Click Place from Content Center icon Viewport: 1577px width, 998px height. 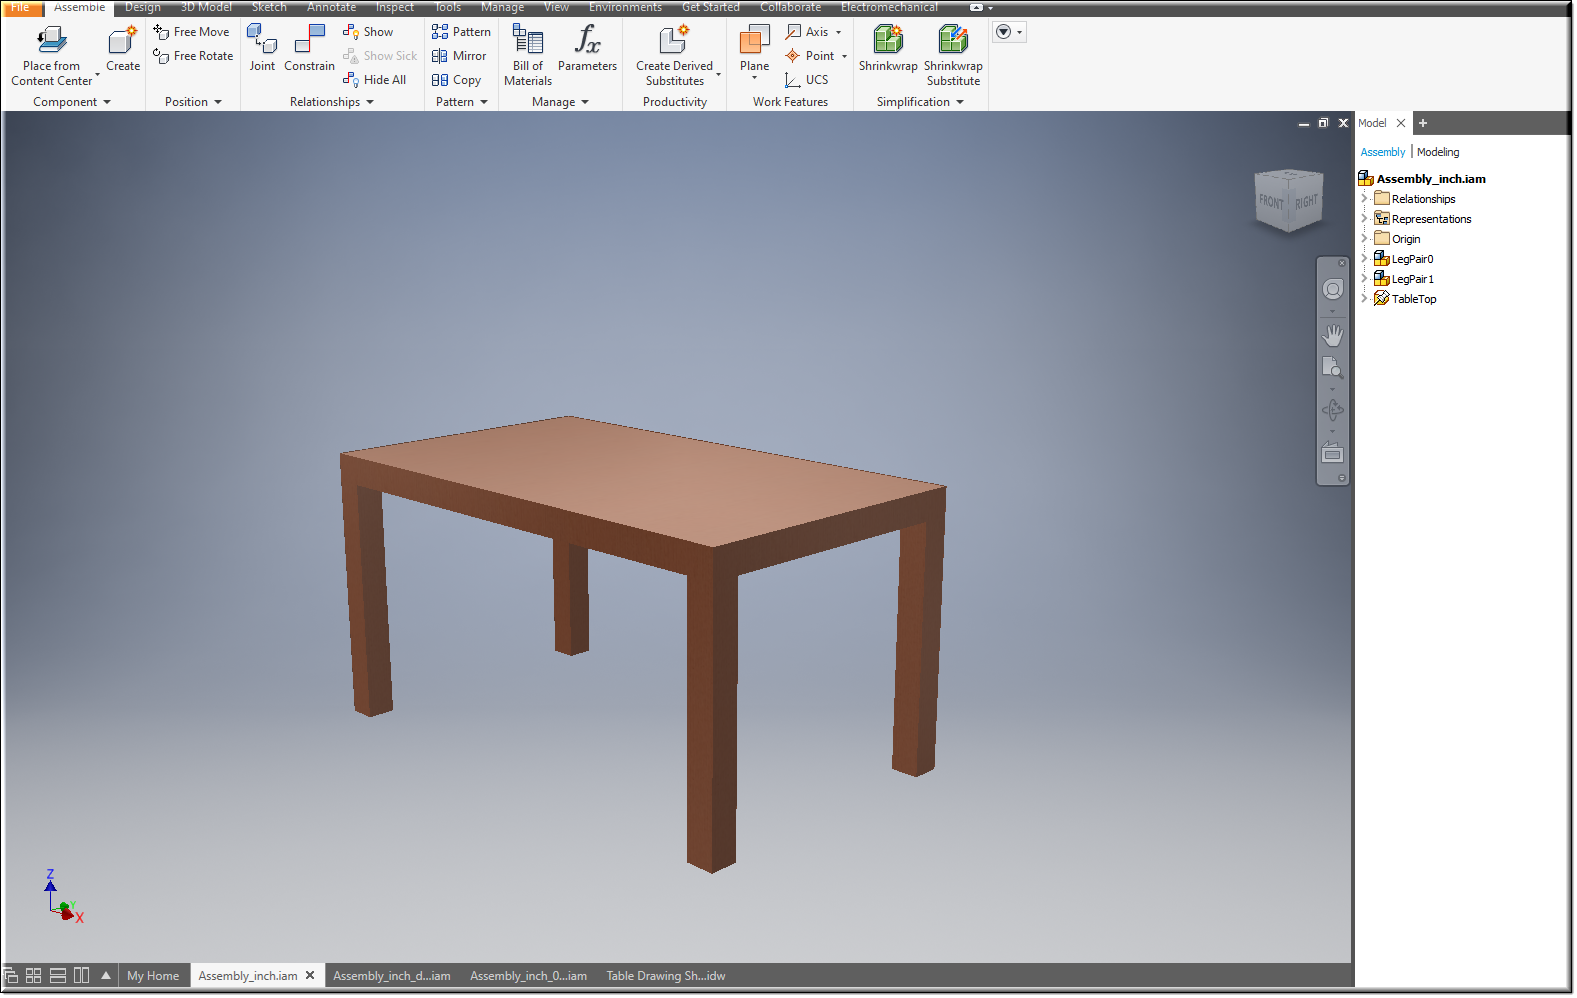pyautogui.click(x=51, y=40)
